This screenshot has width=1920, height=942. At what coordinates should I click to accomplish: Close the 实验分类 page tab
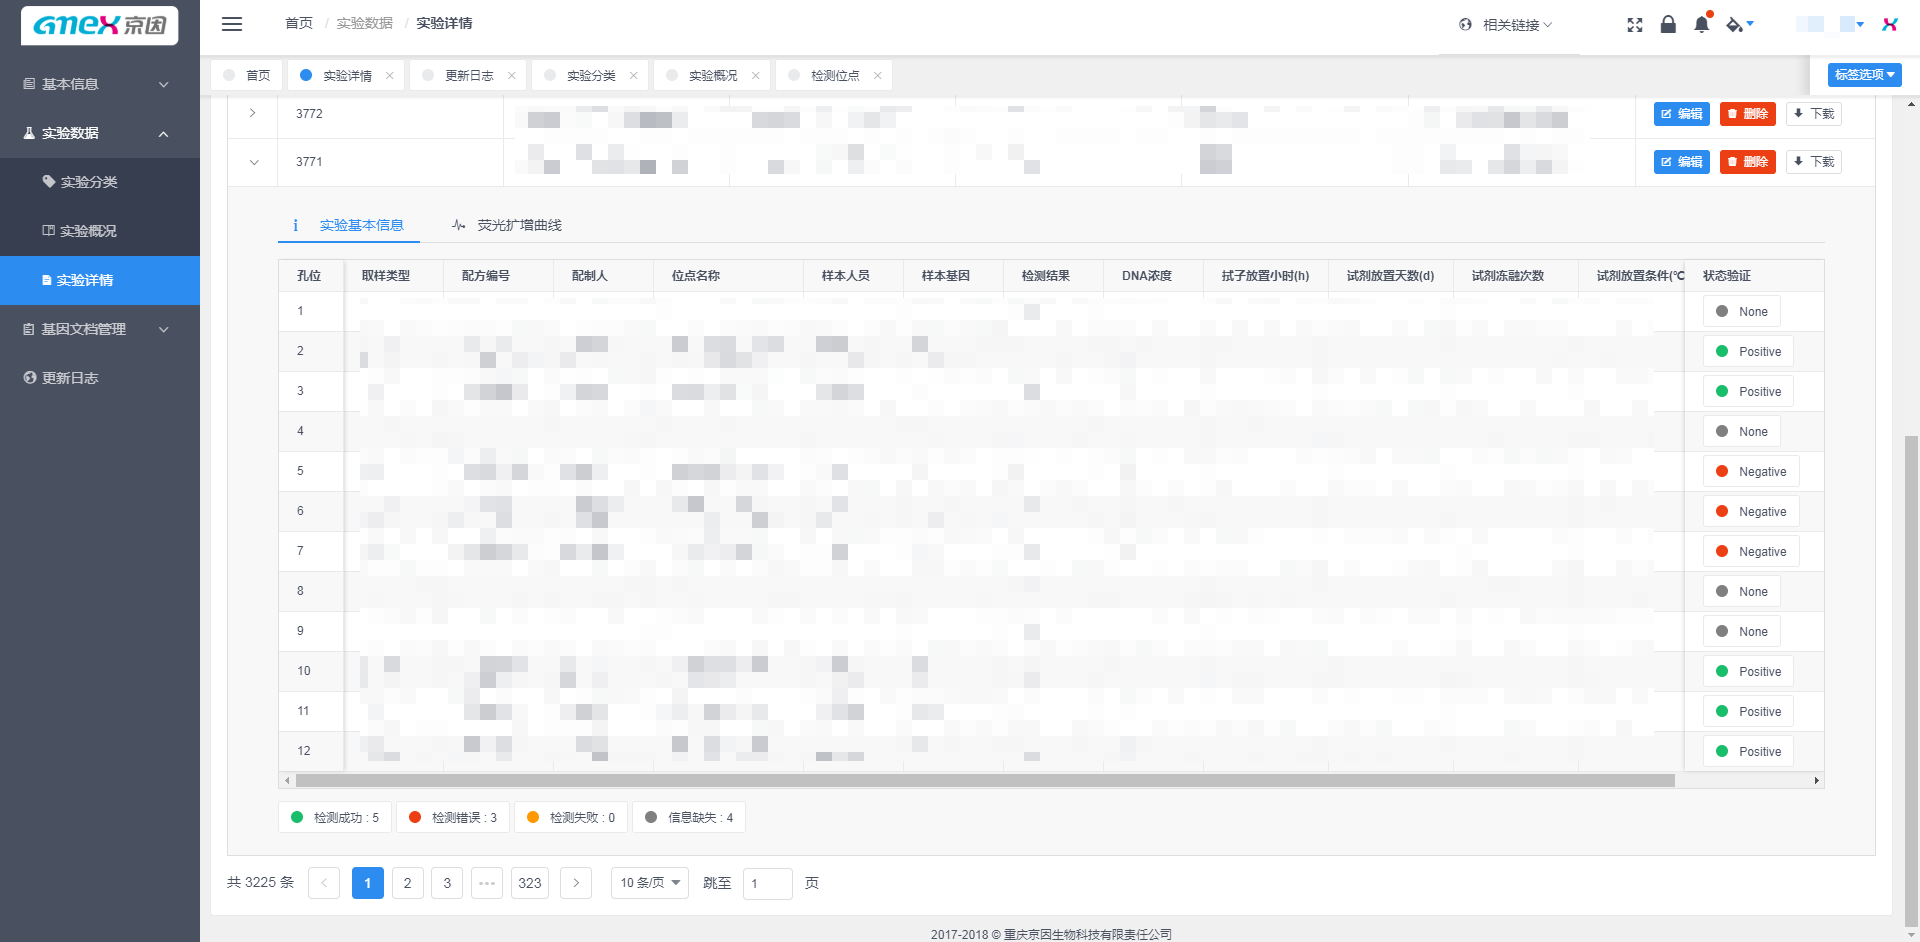point(634,76)
